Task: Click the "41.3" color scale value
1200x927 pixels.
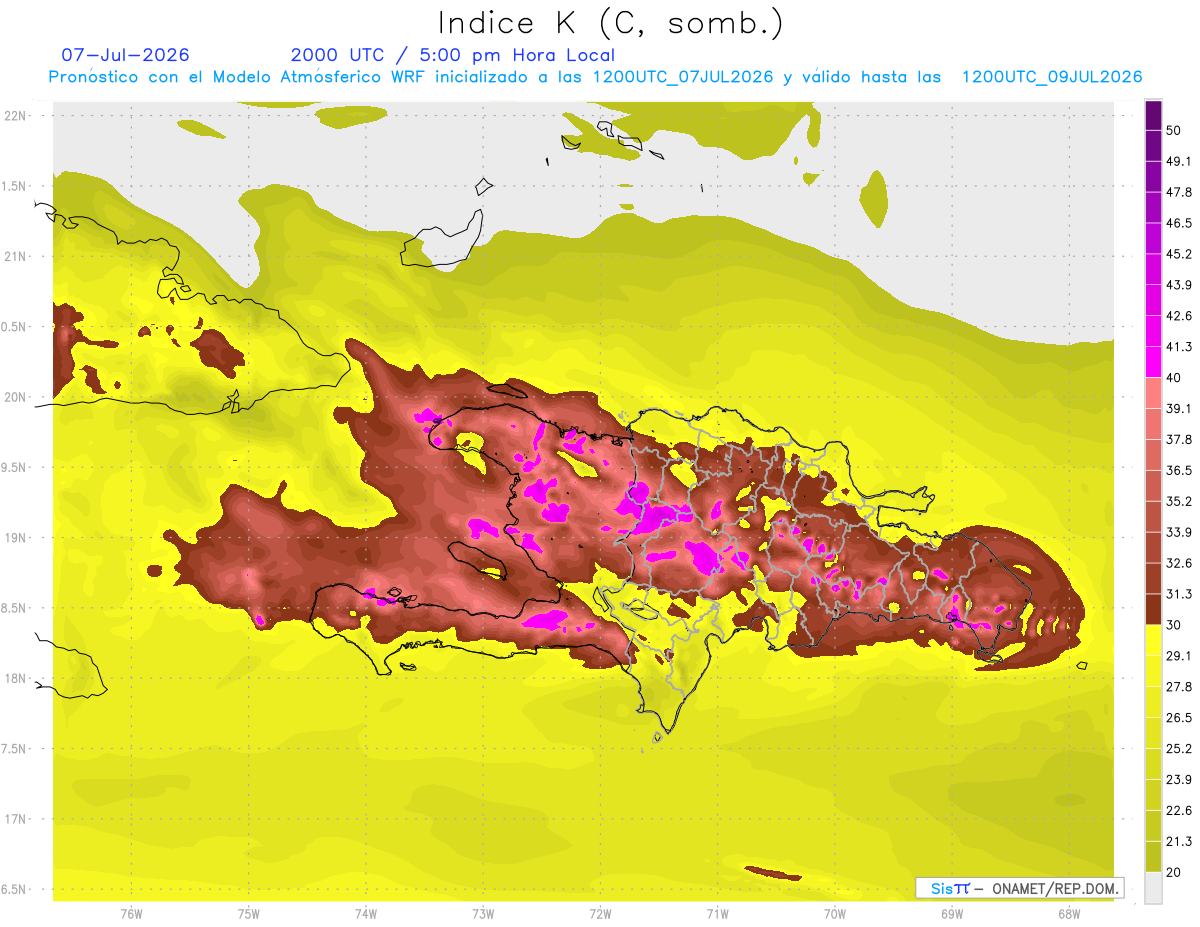Action: pos(1179,347)
